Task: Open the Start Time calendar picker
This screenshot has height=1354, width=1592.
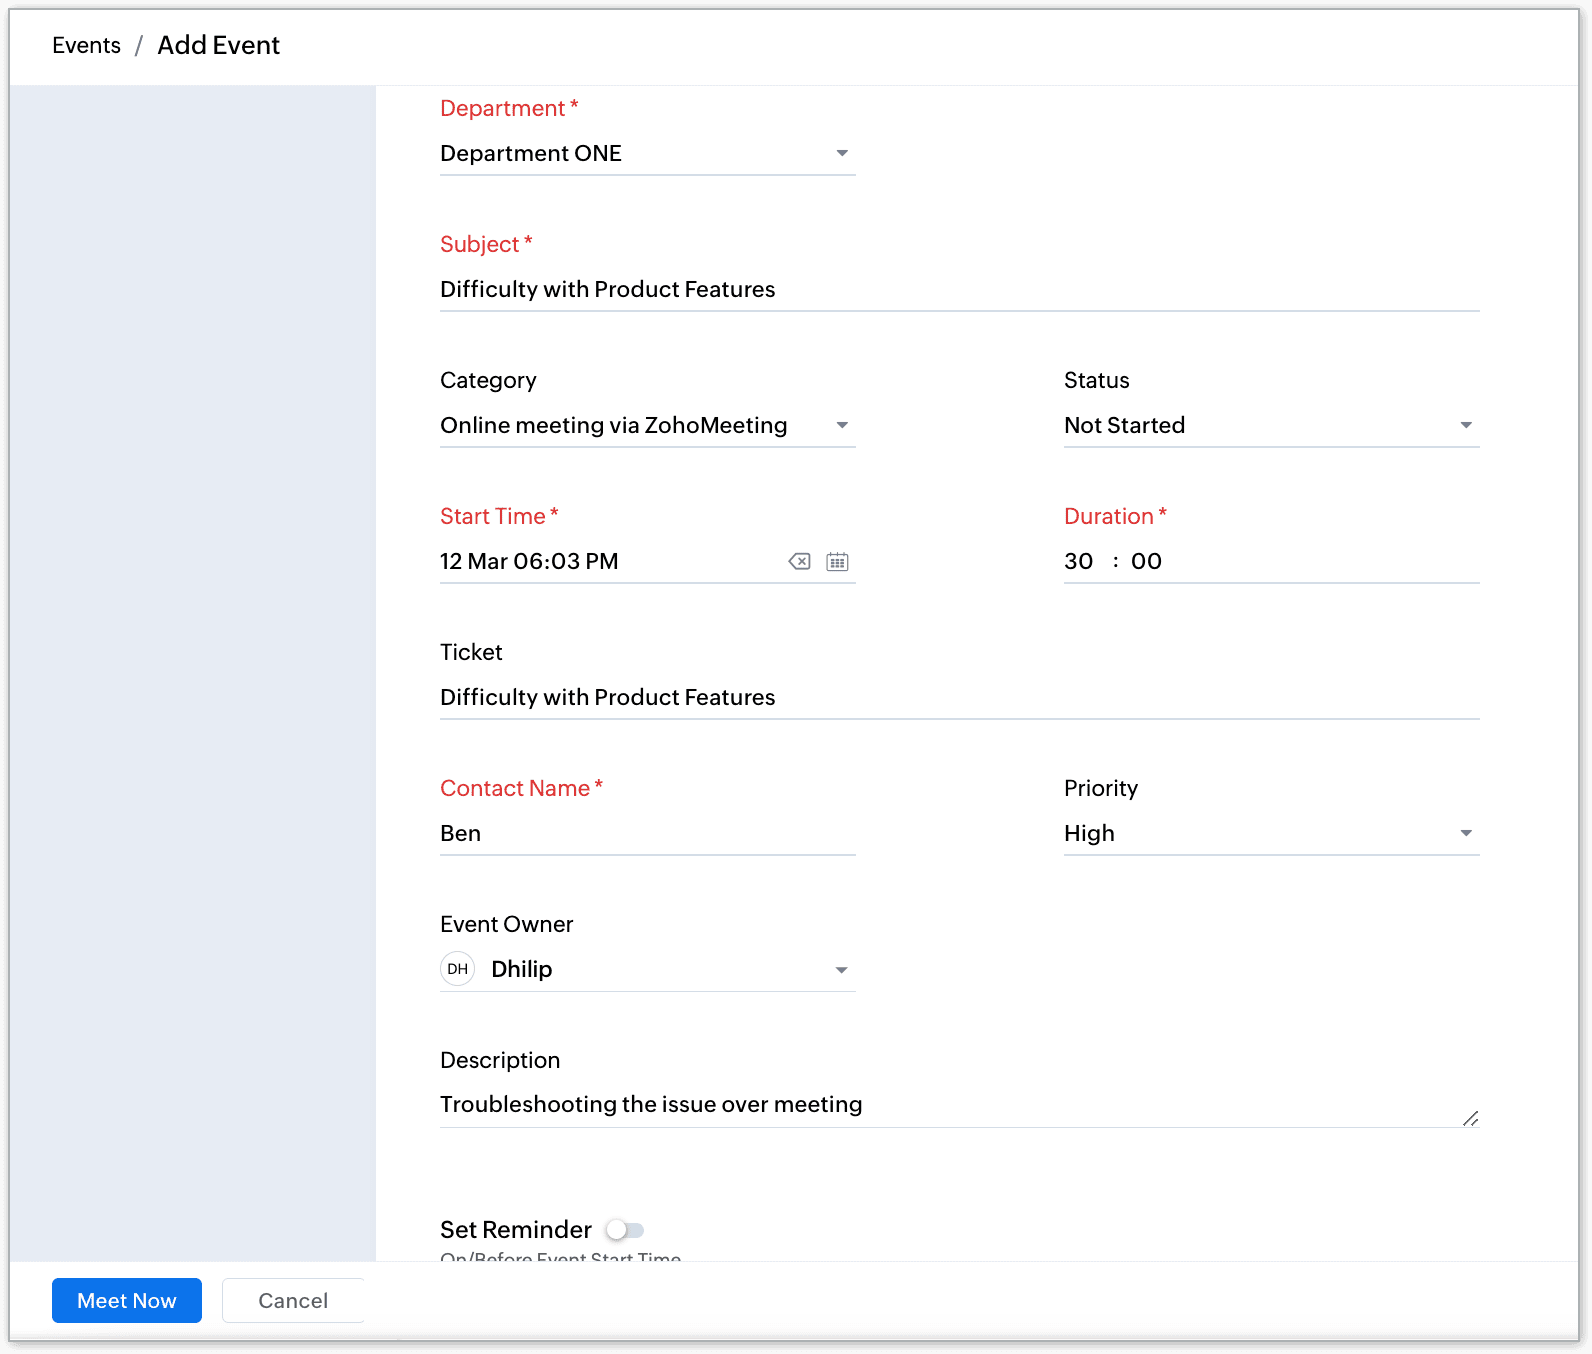Action: [837, 562]
